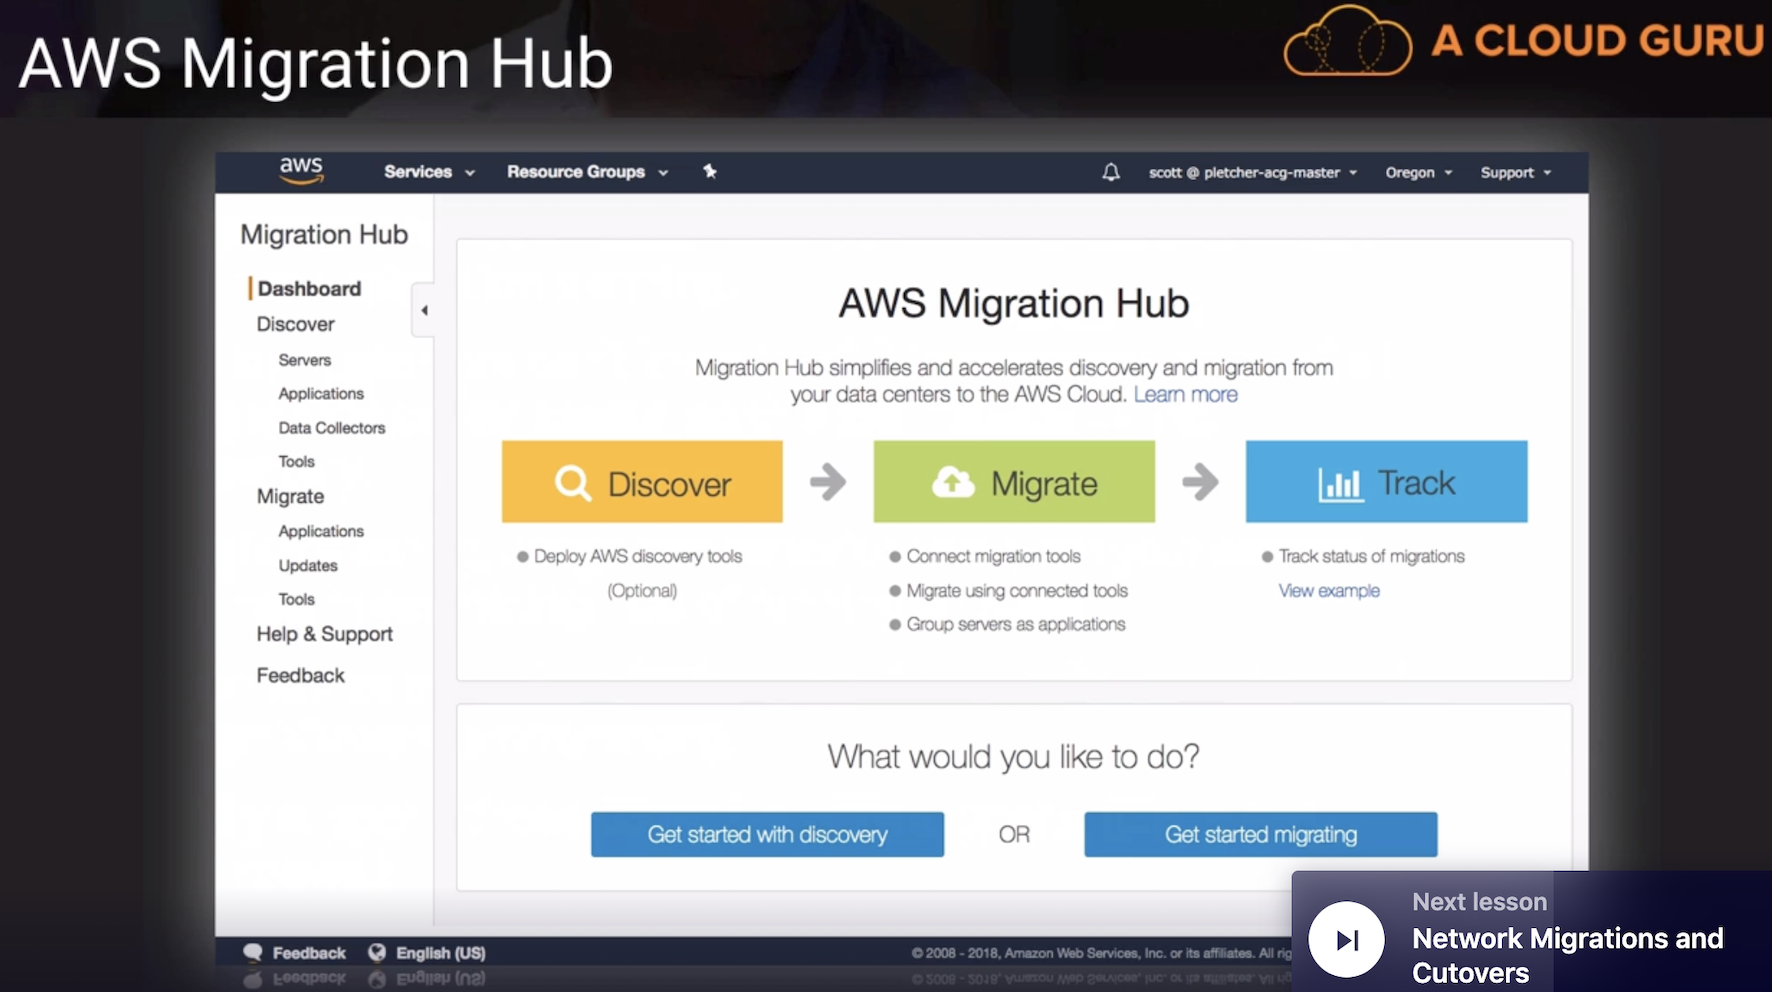
Task: Click the Migrate cloud upload tile
Action: tap(1014, 482)
